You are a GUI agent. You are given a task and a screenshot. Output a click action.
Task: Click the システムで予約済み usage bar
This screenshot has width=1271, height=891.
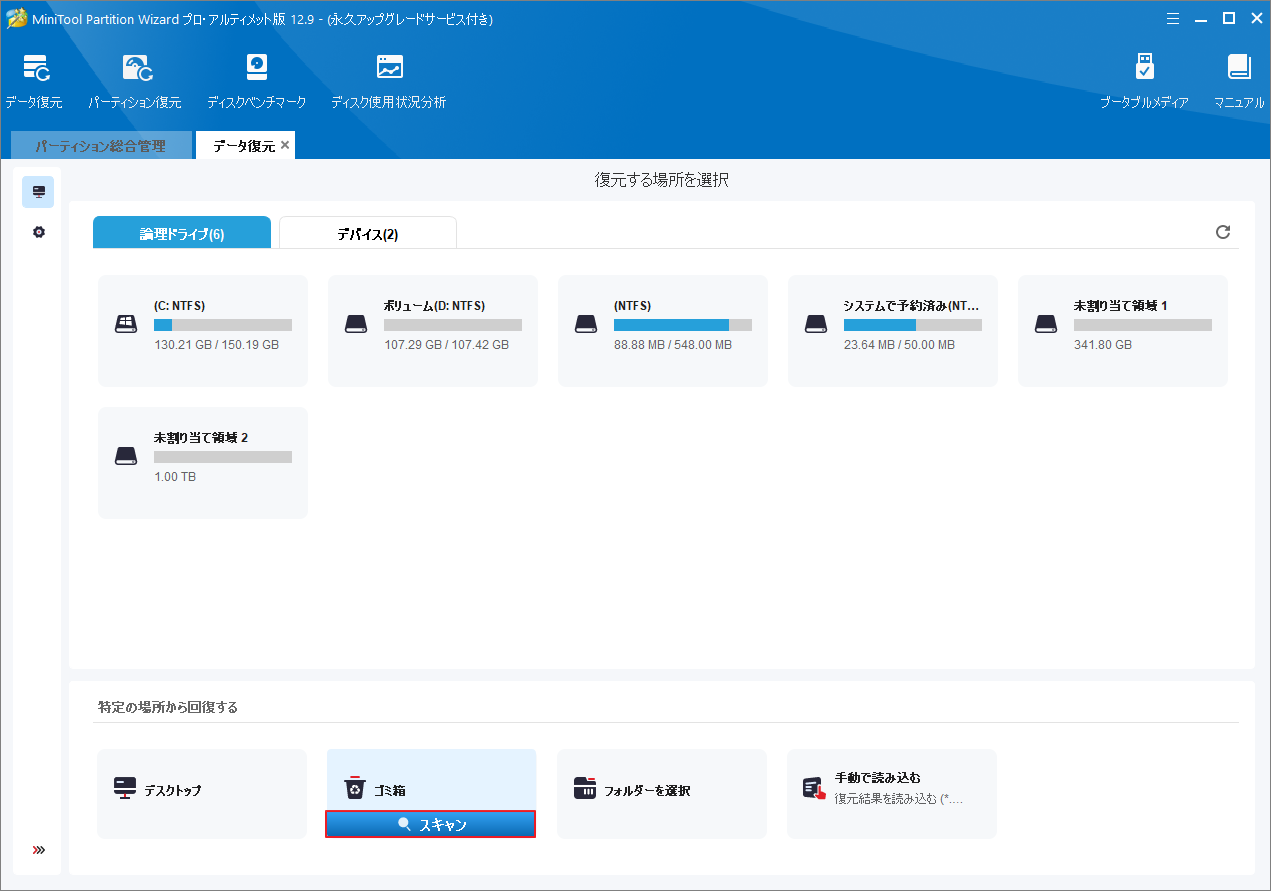coord(913,325)
